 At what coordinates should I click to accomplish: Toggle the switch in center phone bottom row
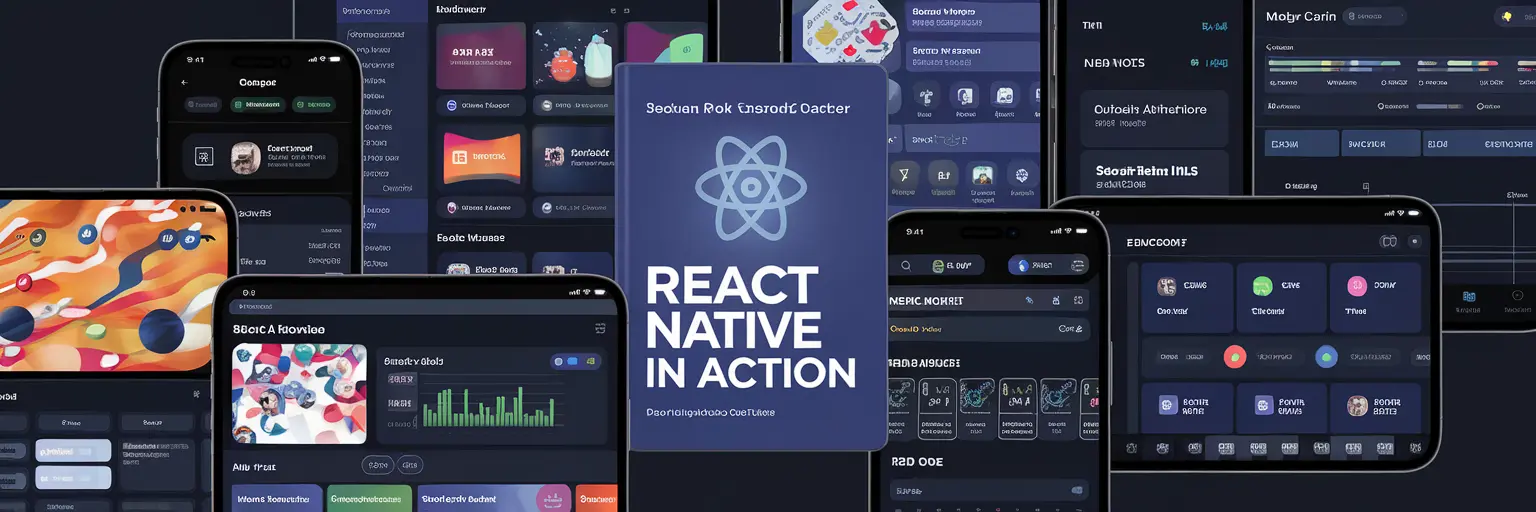click(1077, 490)
